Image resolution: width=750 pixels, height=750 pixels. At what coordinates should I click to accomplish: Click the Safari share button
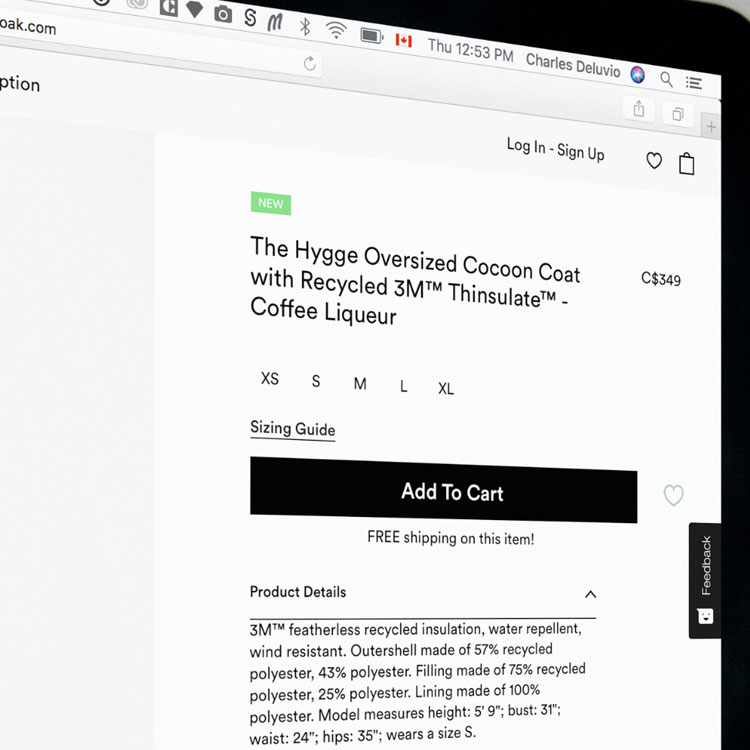(639, 110)
